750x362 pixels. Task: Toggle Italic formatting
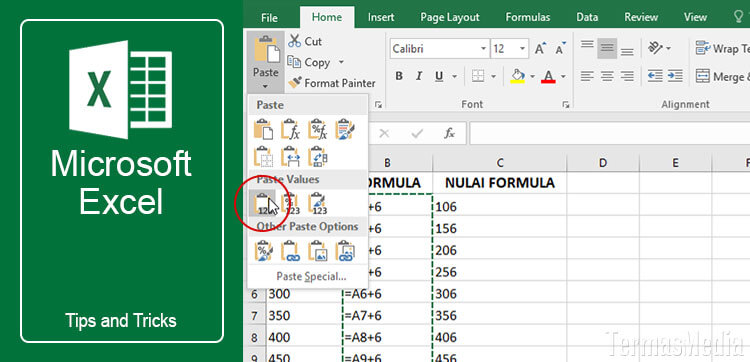419,77
